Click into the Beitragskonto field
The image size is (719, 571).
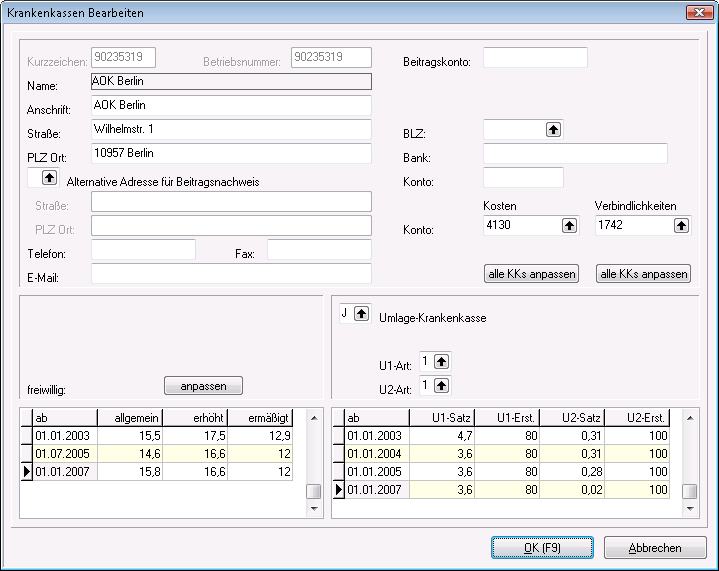535,58
